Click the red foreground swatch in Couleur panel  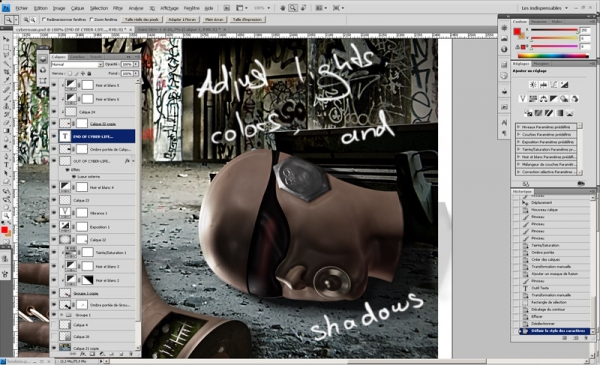coord(517,32)
